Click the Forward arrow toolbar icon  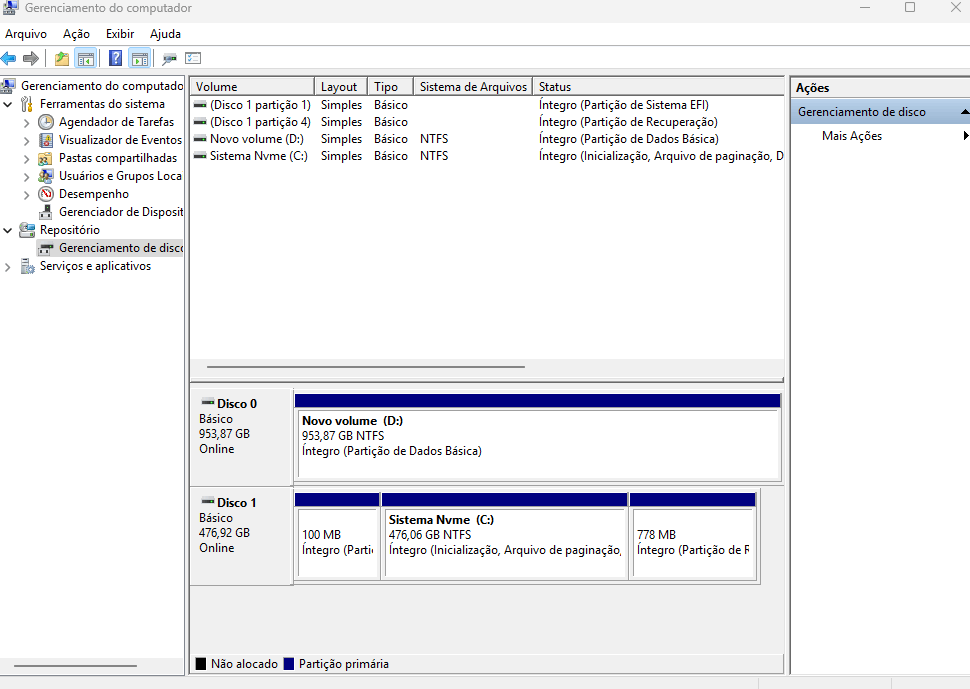click(30, 59)
